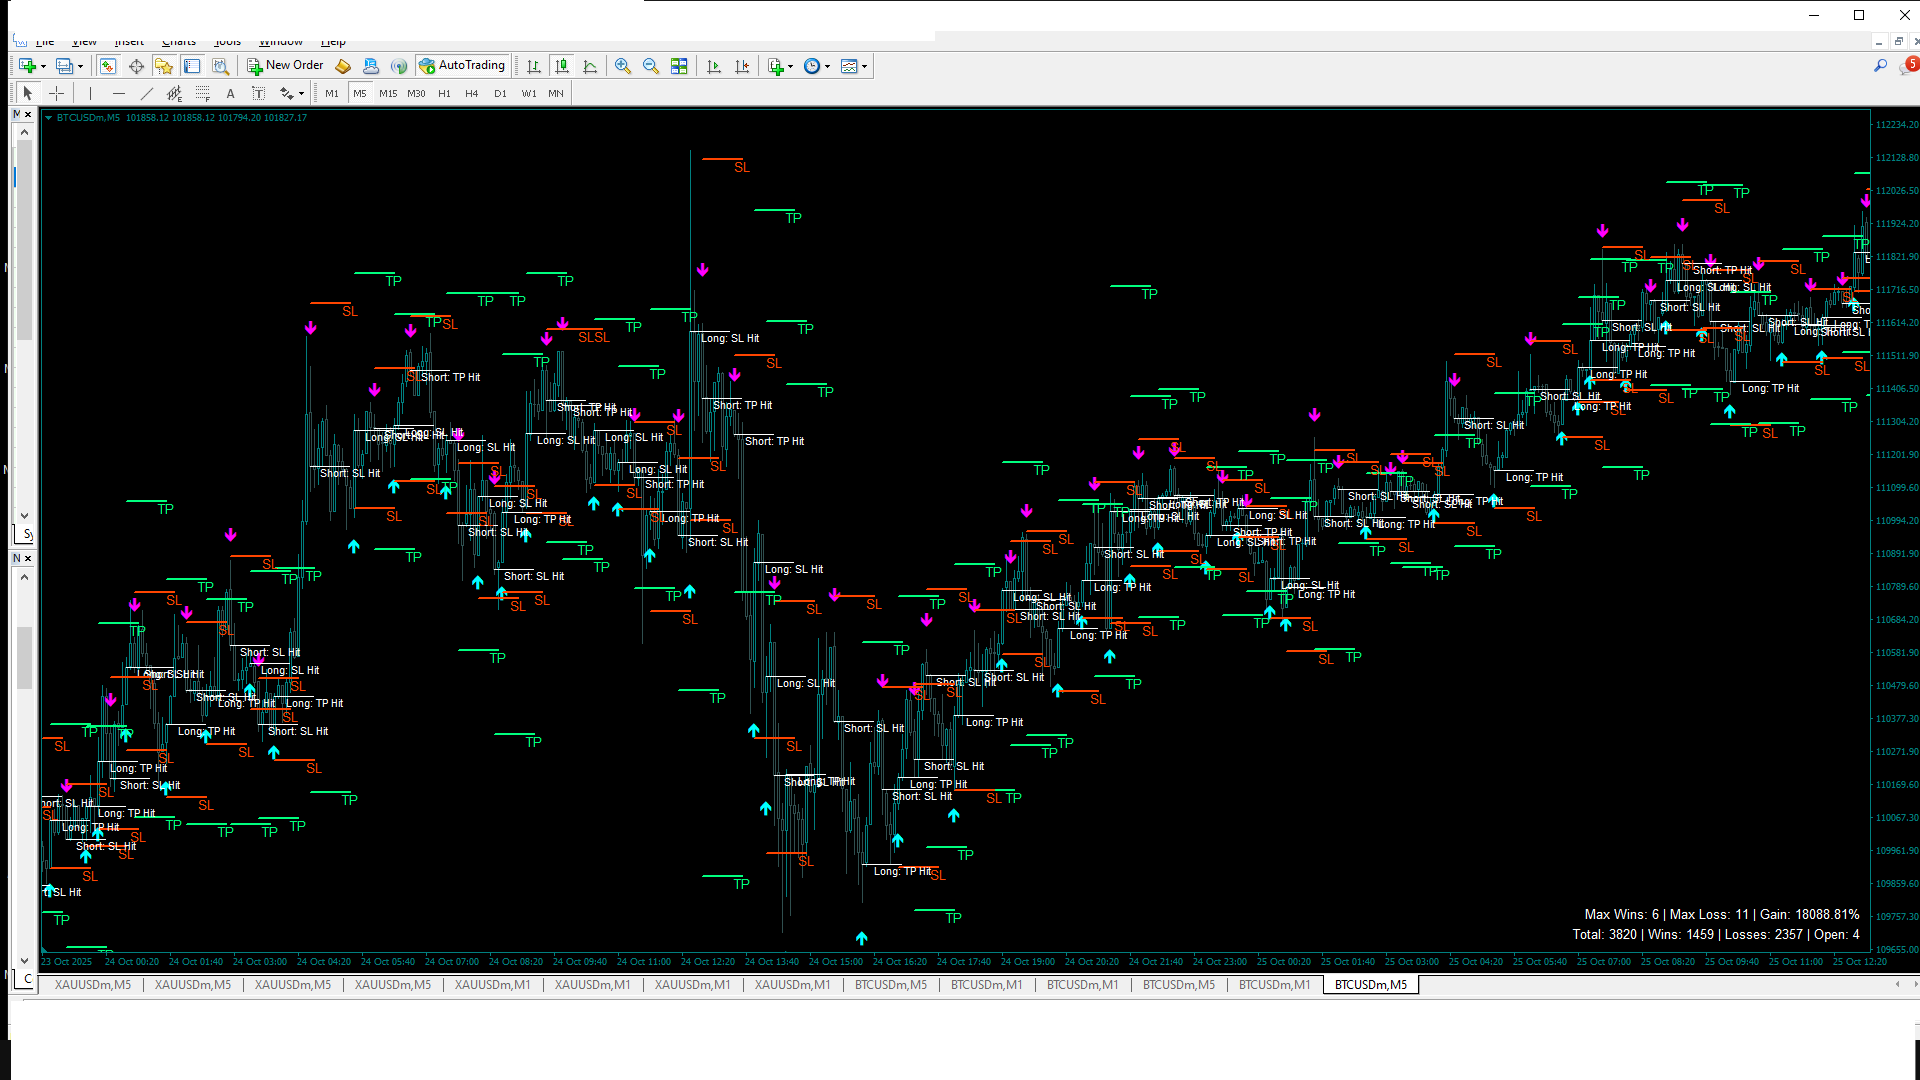The width and height of the screenshot is (1920, 1080).
Task: Click the Zoom Out magnifier icon
Action: click(x=651, y=66)
